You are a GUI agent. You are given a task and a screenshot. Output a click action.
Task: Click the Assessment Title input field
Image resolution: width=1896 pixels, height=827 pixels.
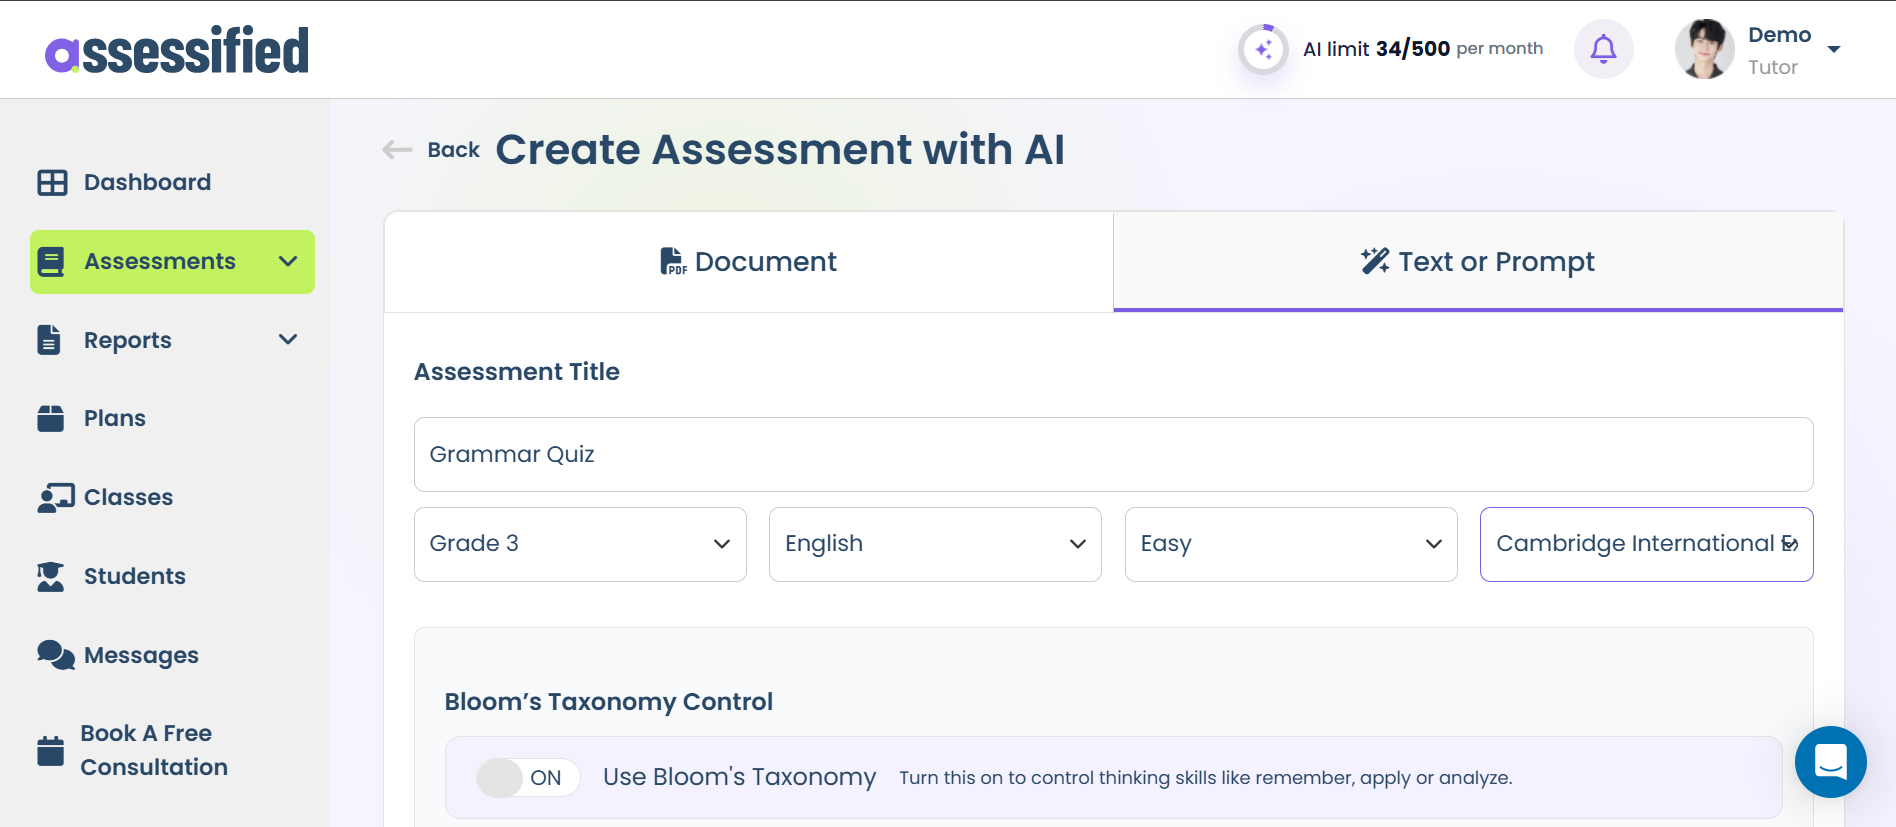point(1112,454)
